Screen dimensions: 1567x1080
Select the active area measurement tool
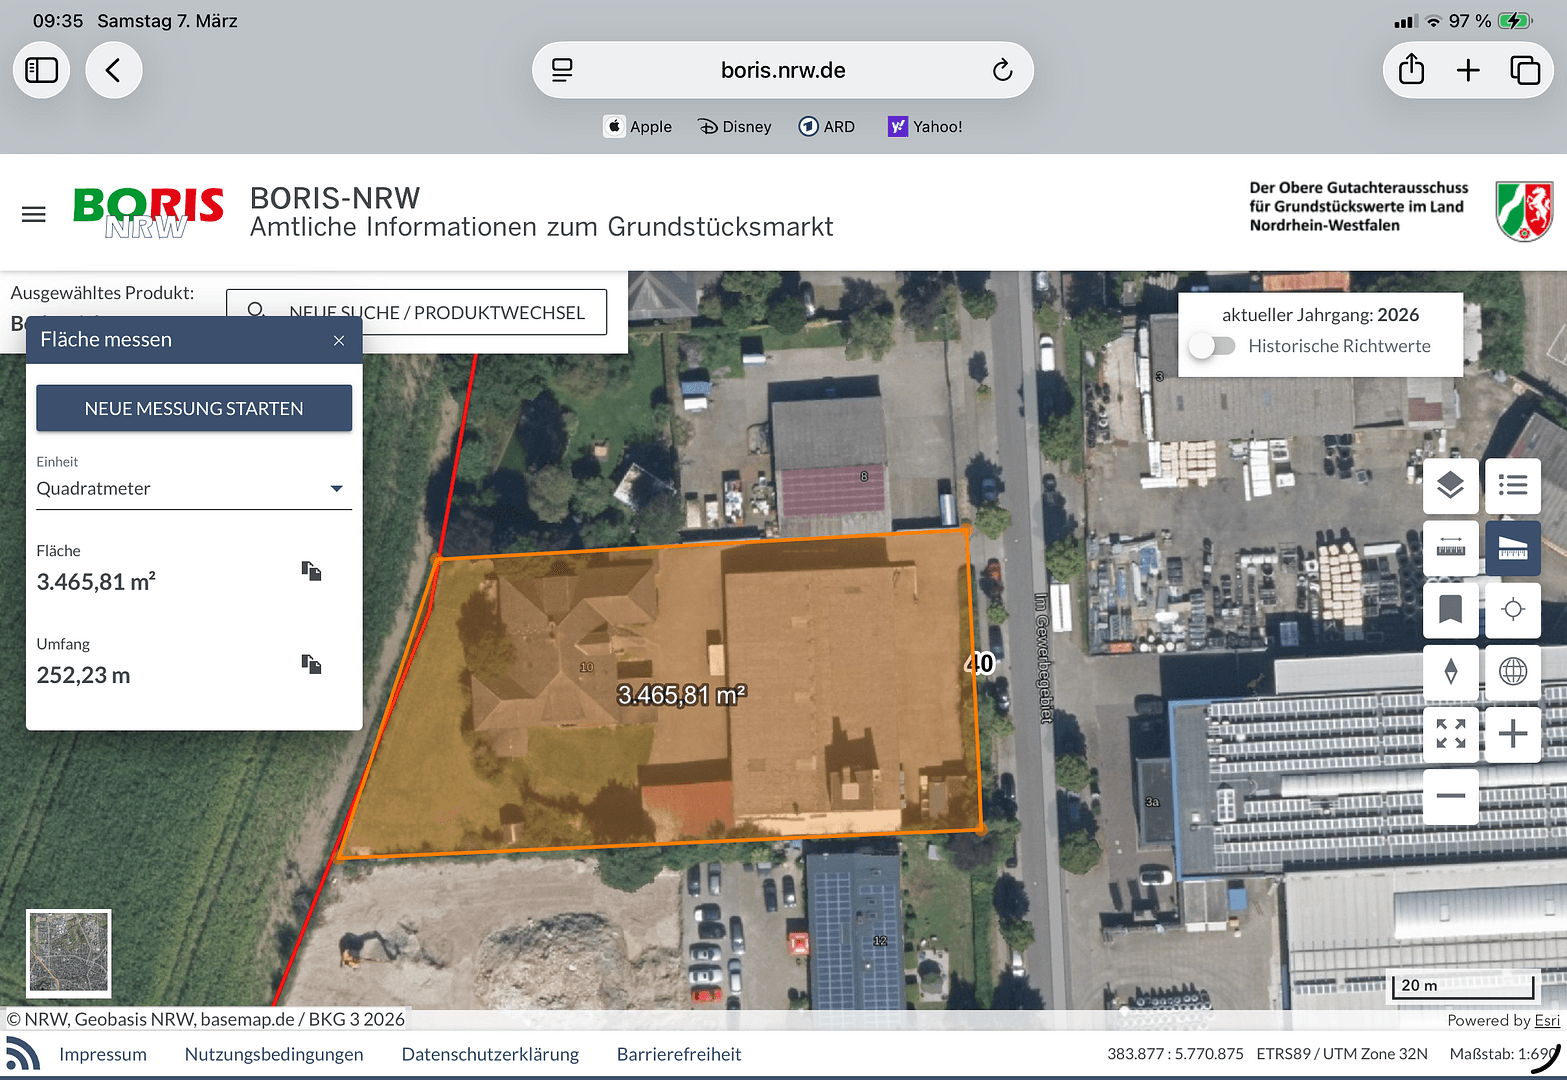coord(1512,548)
